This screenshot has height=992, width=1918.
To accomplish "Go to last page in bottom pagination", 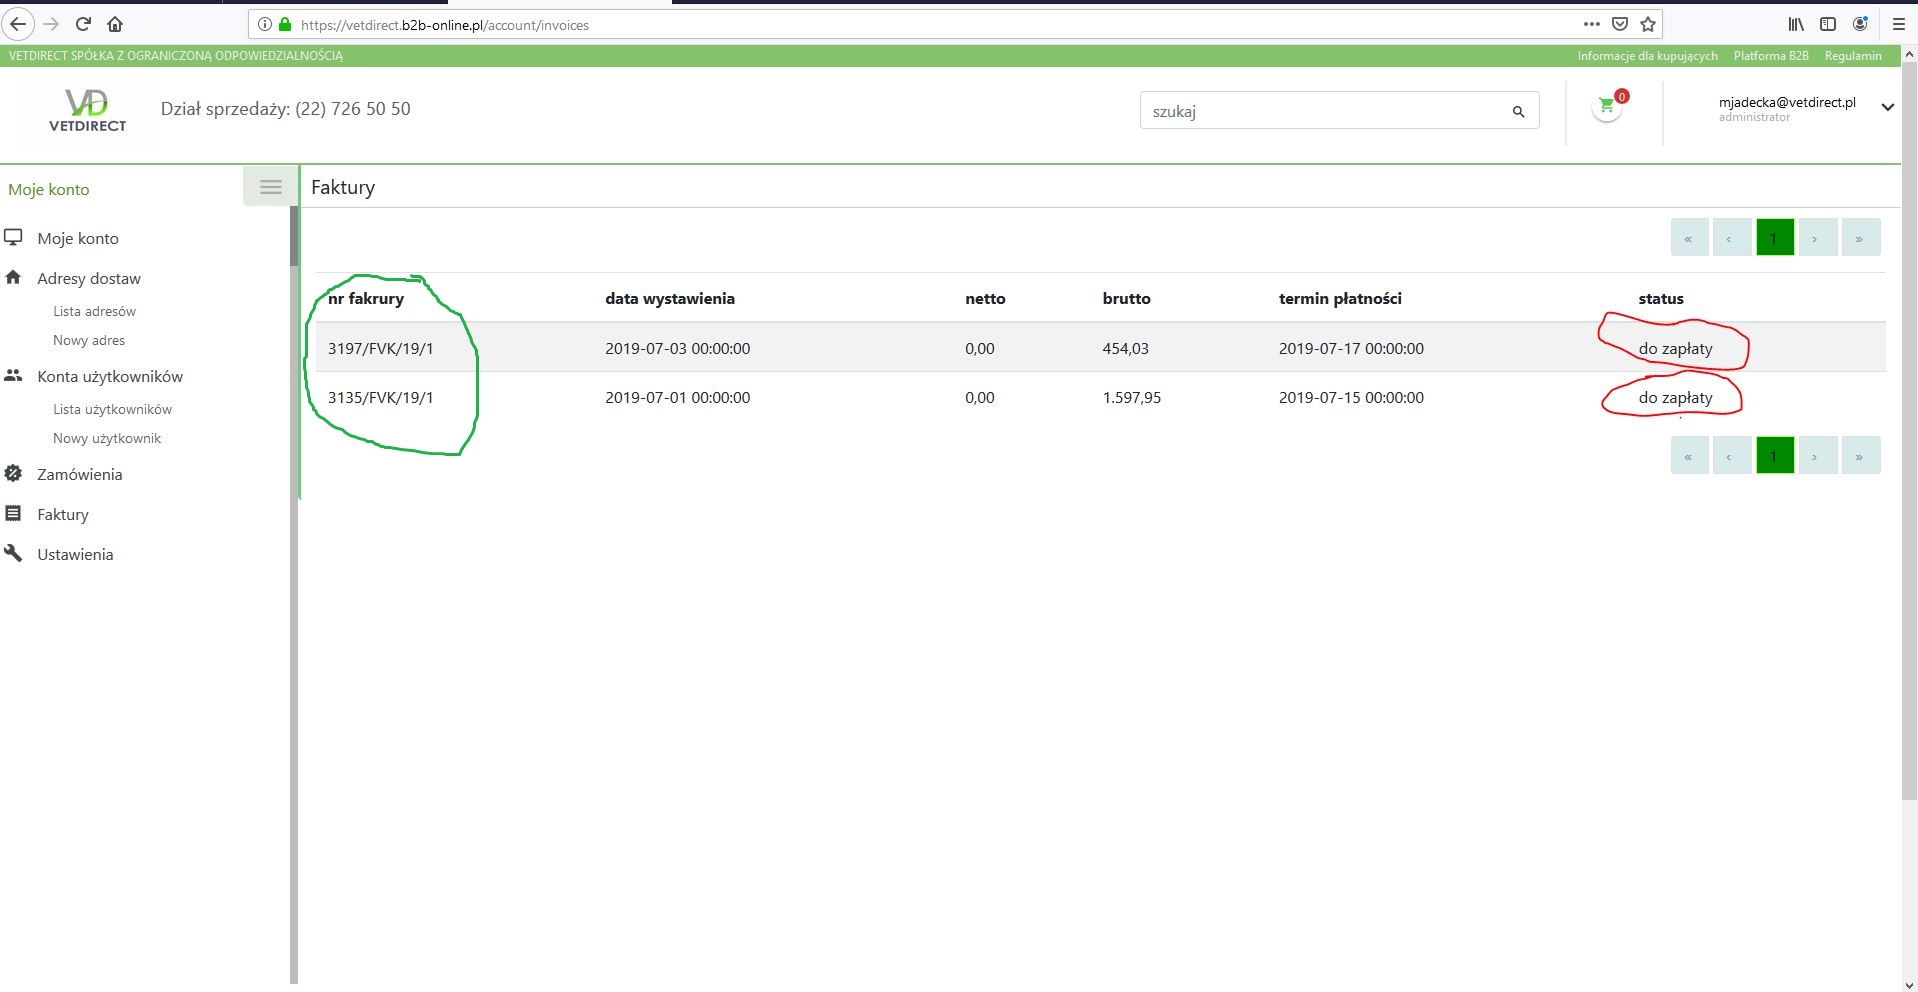I will click(x=1859, y=456).
